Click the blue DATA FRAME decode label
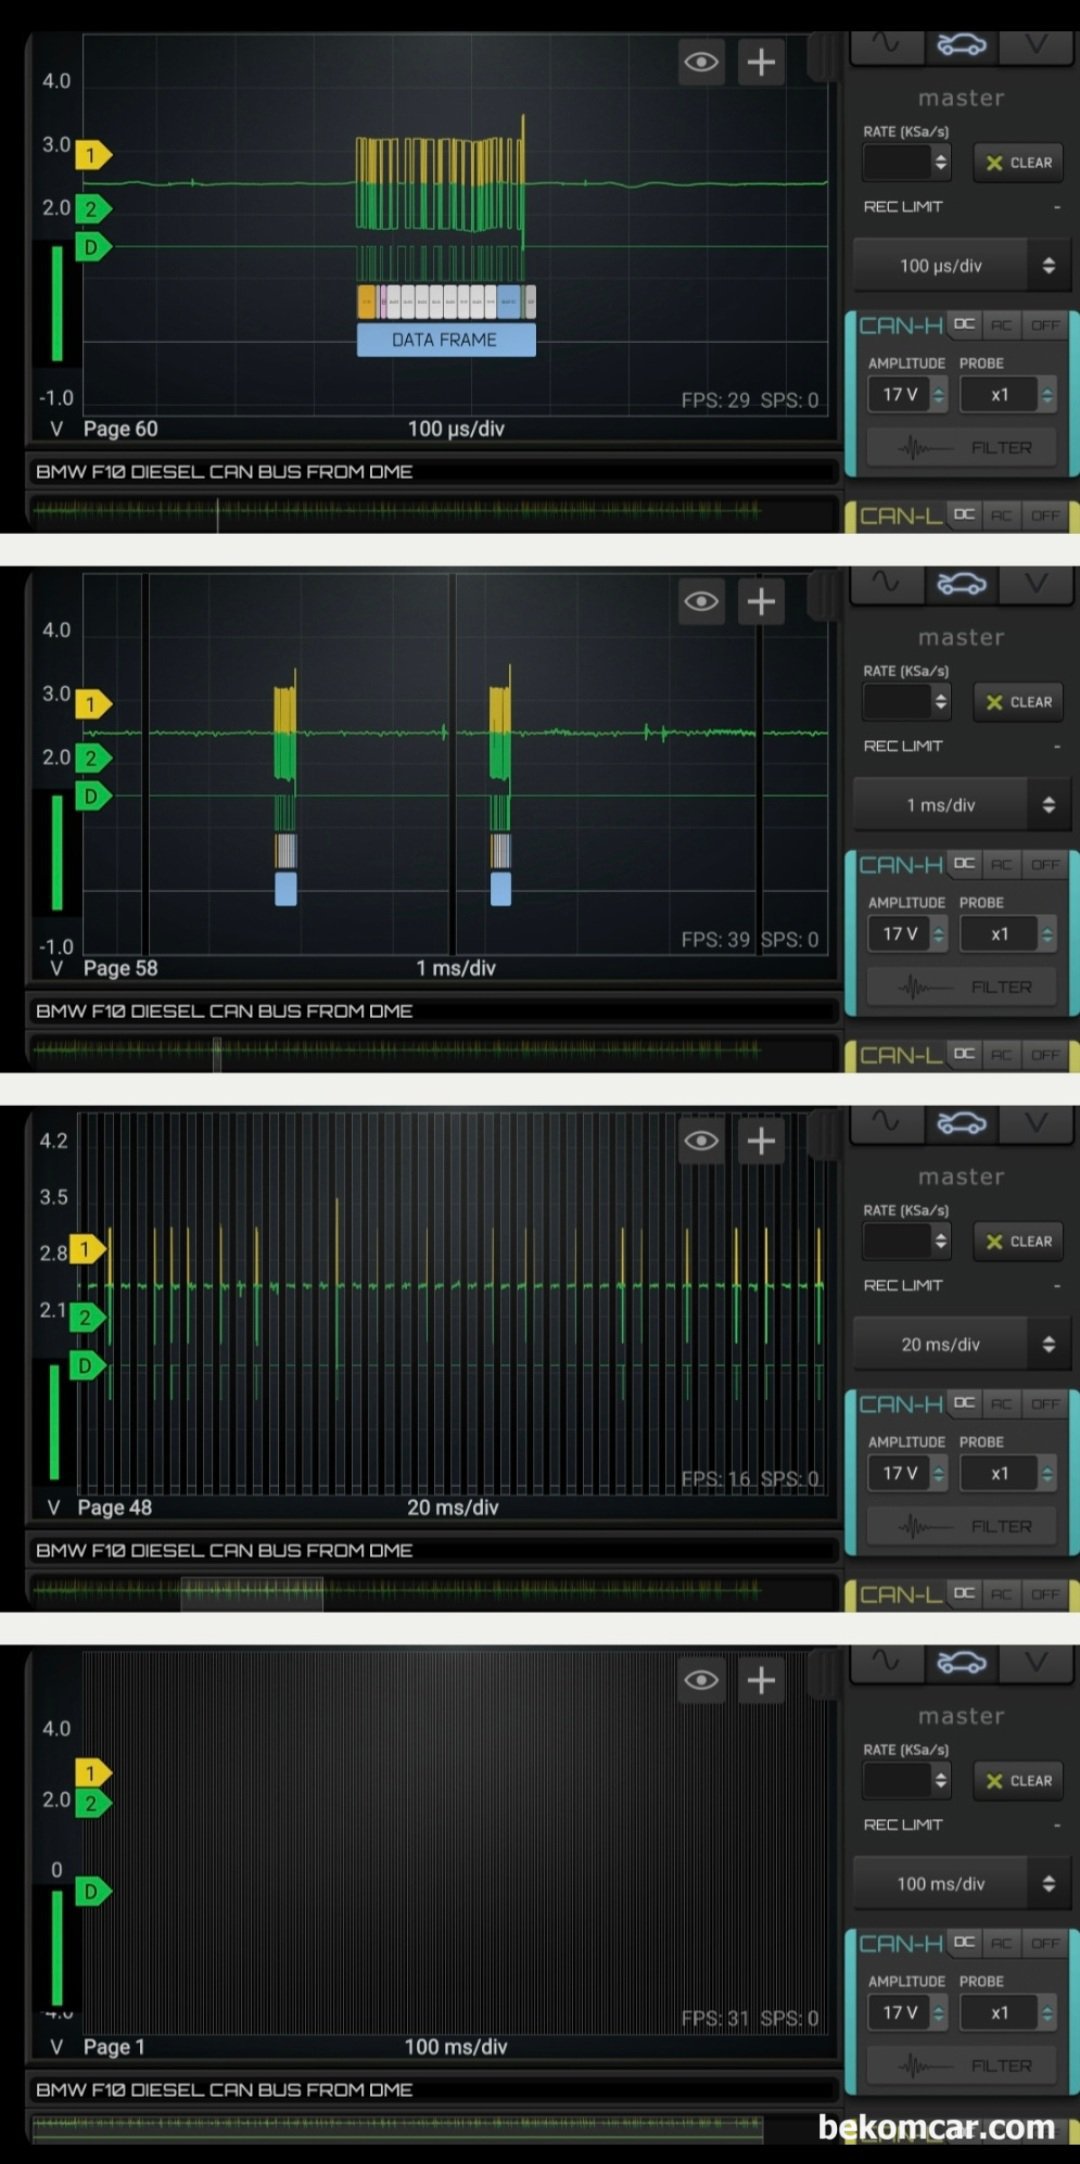 [446, 340]
